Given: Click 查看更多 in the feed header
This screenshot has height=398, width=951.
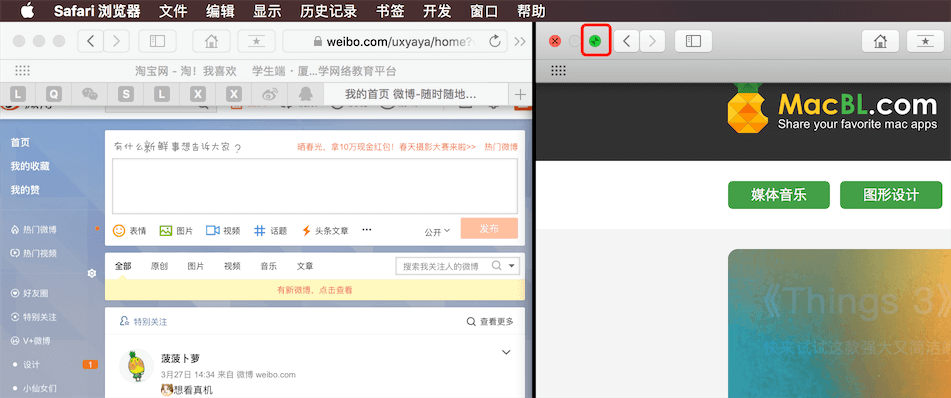Looking at the screenshot, I should 490,322.
